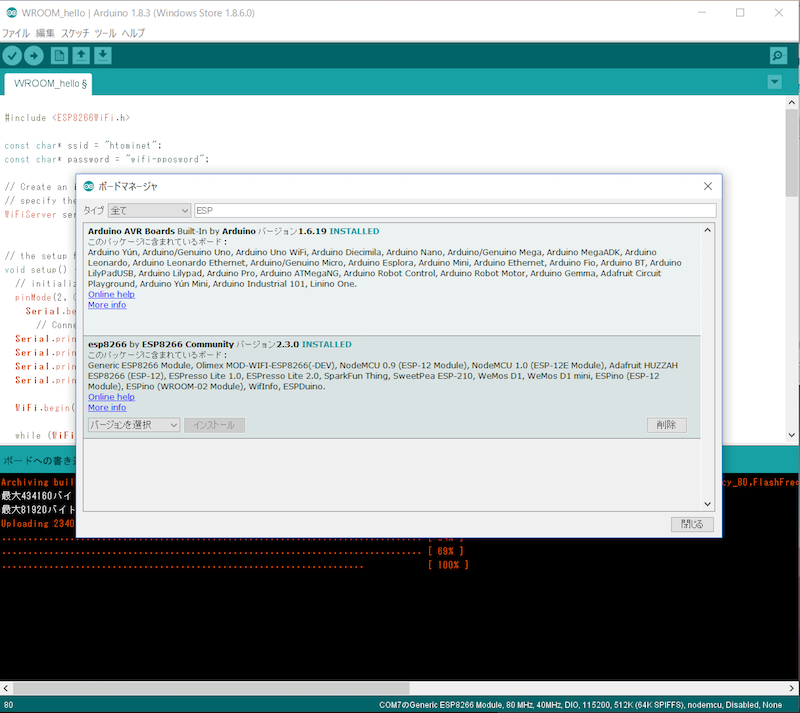Click the Upload arrow icon
The height and width of the screenshot is (713, 800).
click(x=34, y=56)
